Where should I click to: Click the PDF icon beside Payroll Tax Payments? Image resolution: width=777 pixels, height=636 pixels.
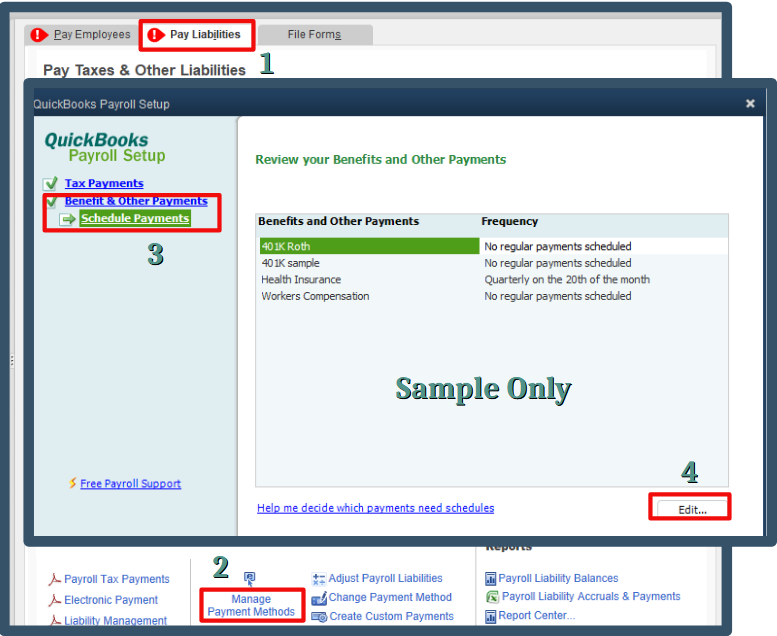tap(54, 579)
